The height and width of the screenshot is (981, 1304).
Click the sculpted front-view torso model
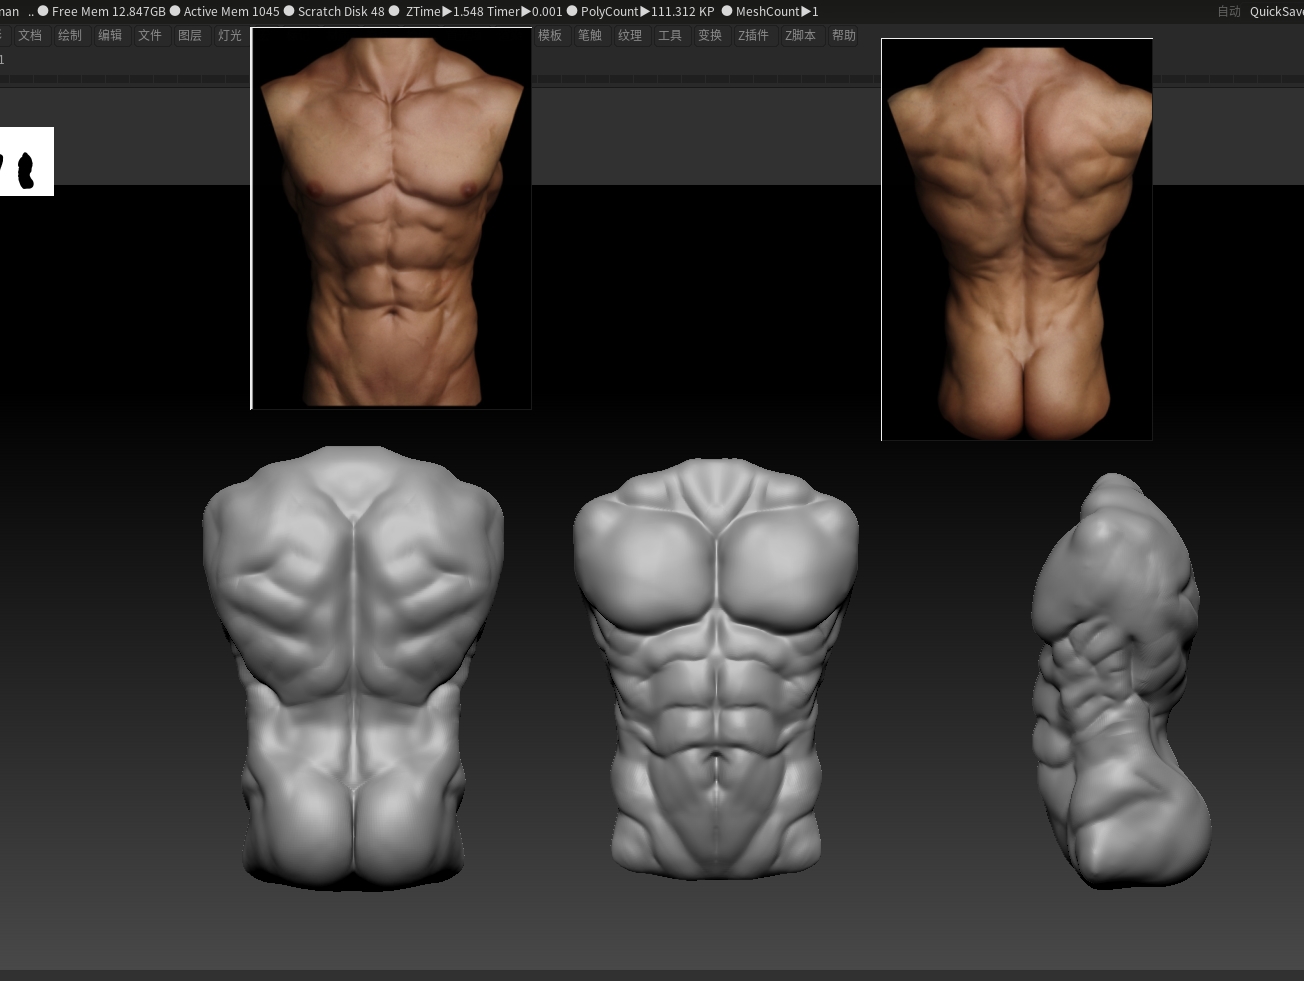[716, 667]
